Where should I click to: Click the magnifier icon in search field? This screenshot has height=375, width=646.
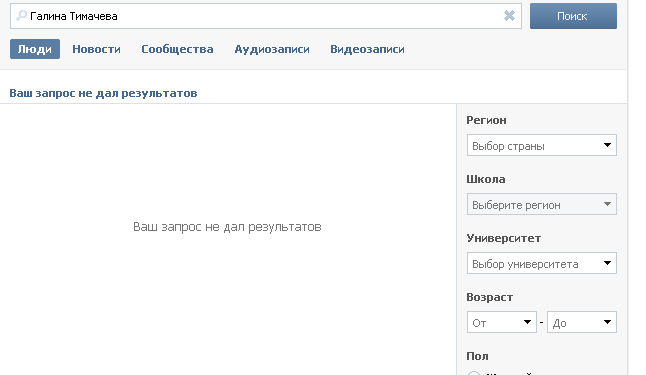pyautogui.click(x=21, y=16)
